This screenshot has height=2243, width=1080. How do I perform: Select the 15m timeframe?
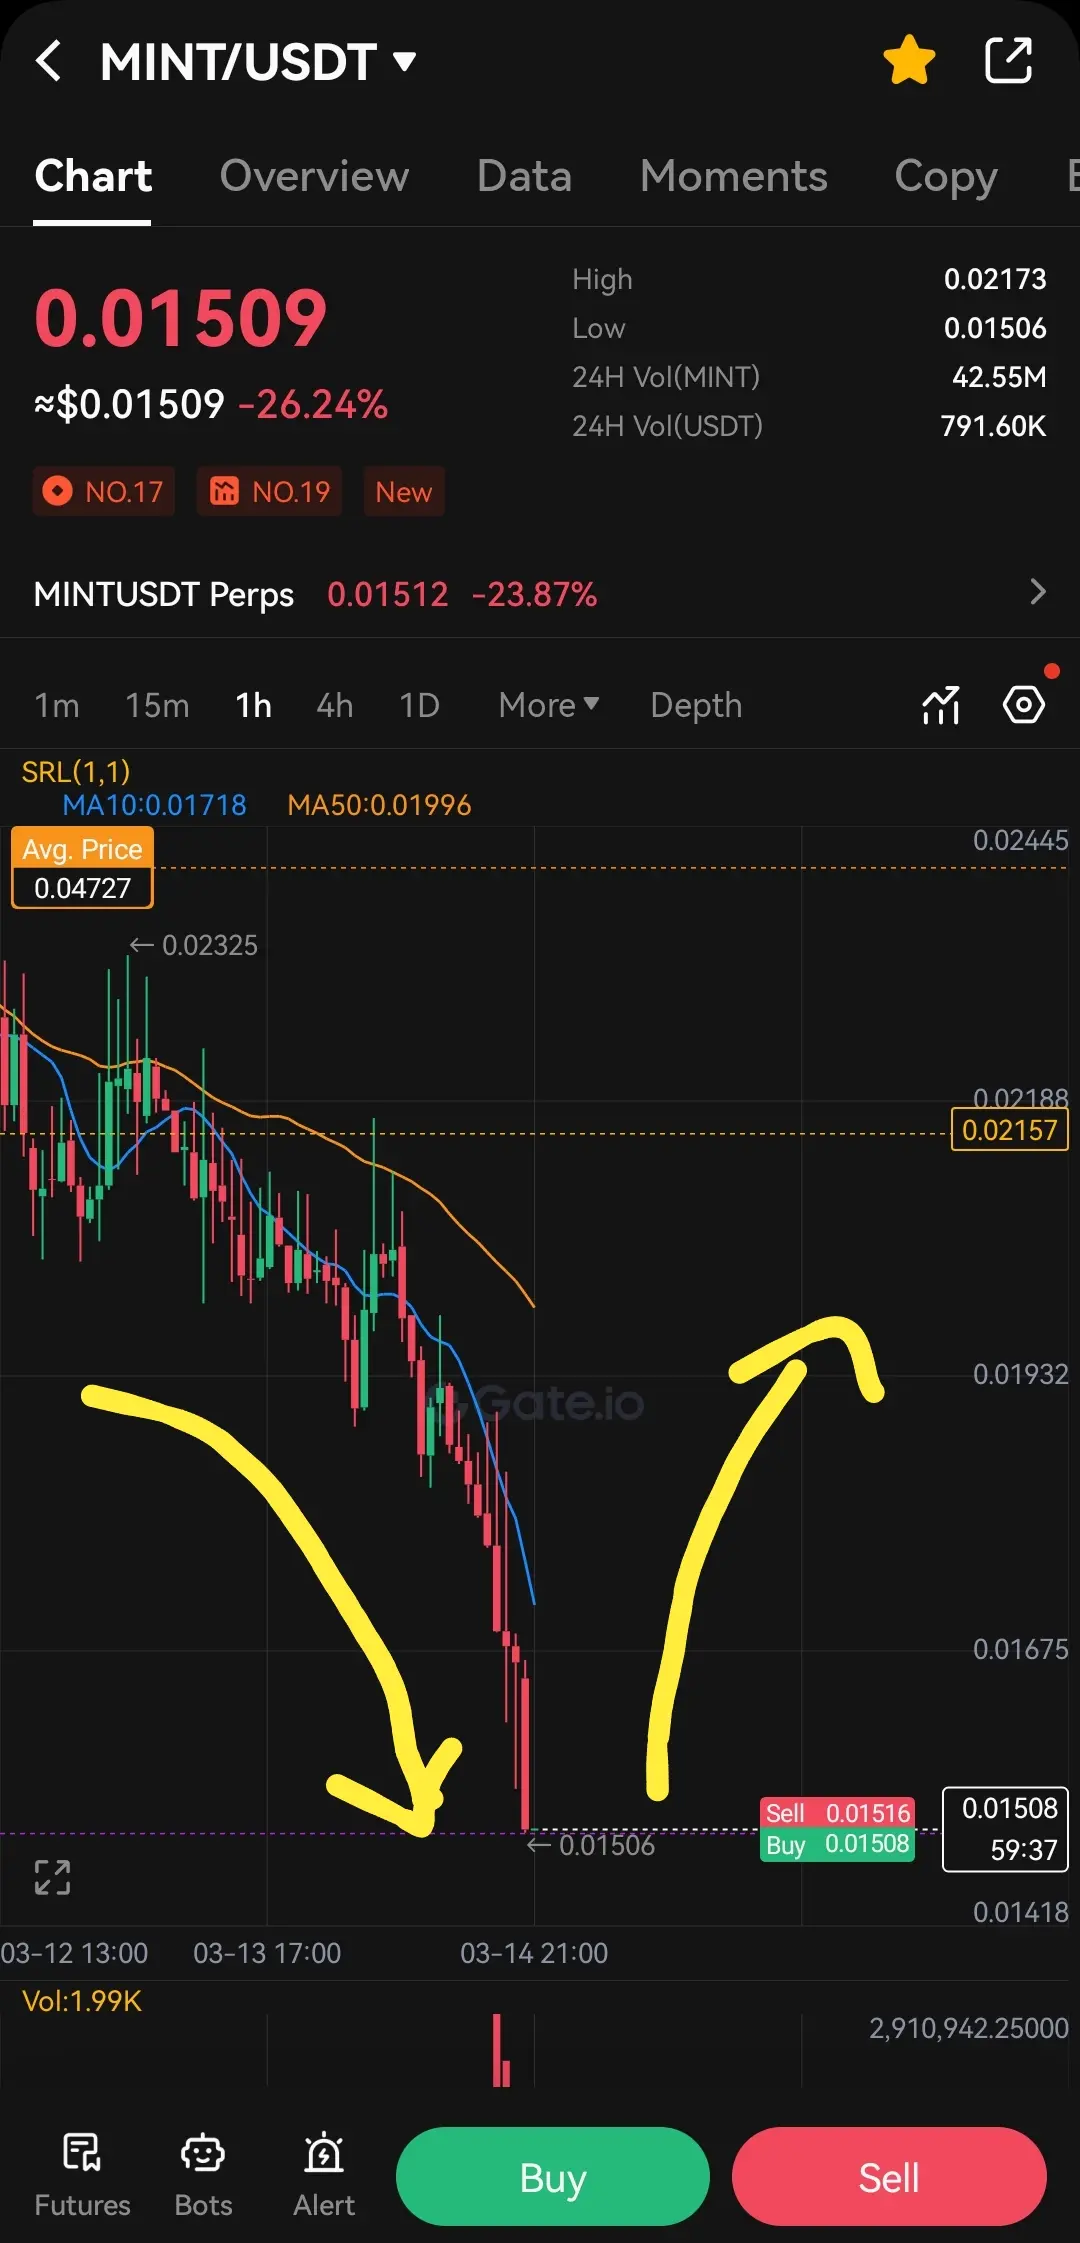coord(157,705)
